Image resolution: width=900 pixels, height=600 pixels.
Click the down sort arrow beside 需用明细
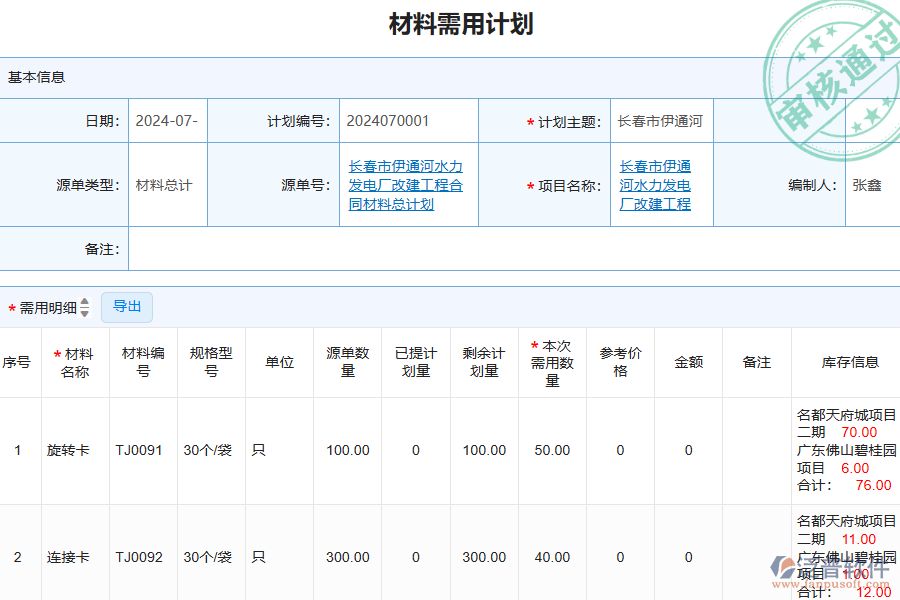click(x=85, y=311)
